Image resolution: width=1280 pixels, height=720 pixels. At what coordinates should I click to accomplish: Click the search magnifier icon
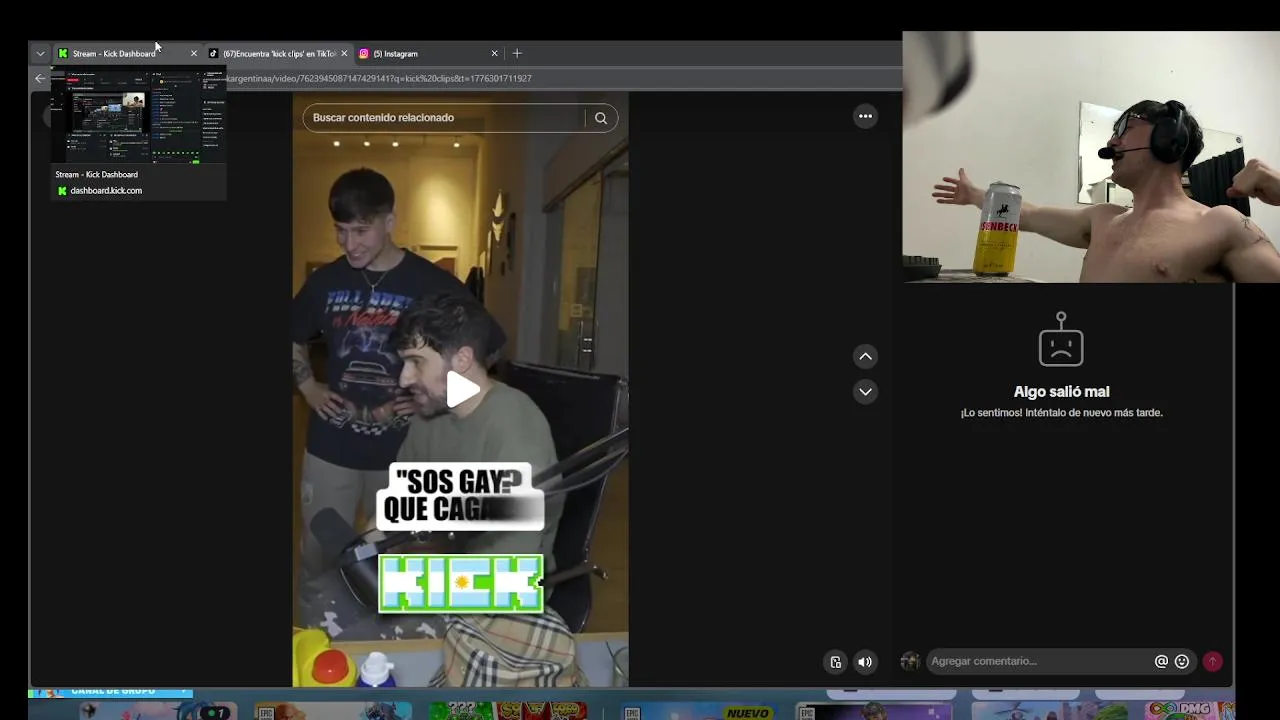601,118
